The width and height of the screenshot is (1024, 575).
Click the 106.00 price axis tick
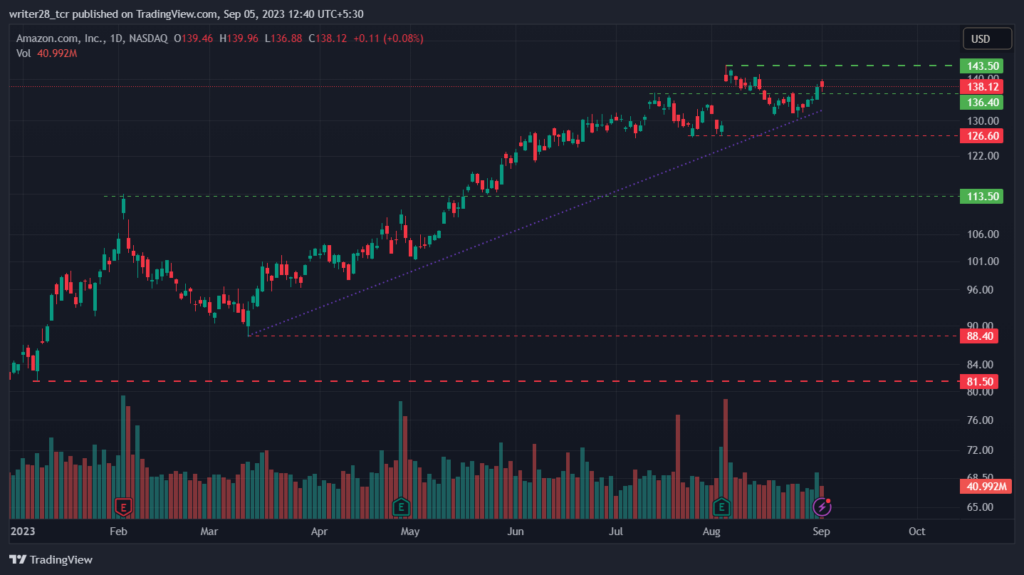click(983, 234)
